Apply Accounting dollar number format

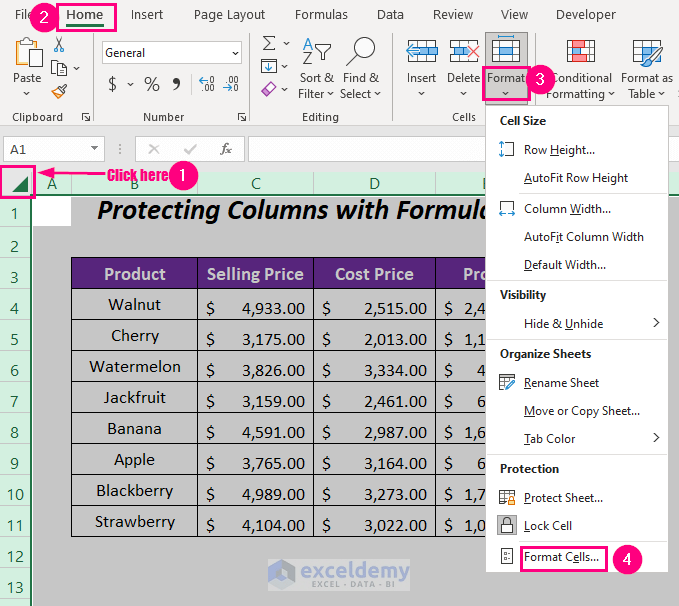pos(113,84)
